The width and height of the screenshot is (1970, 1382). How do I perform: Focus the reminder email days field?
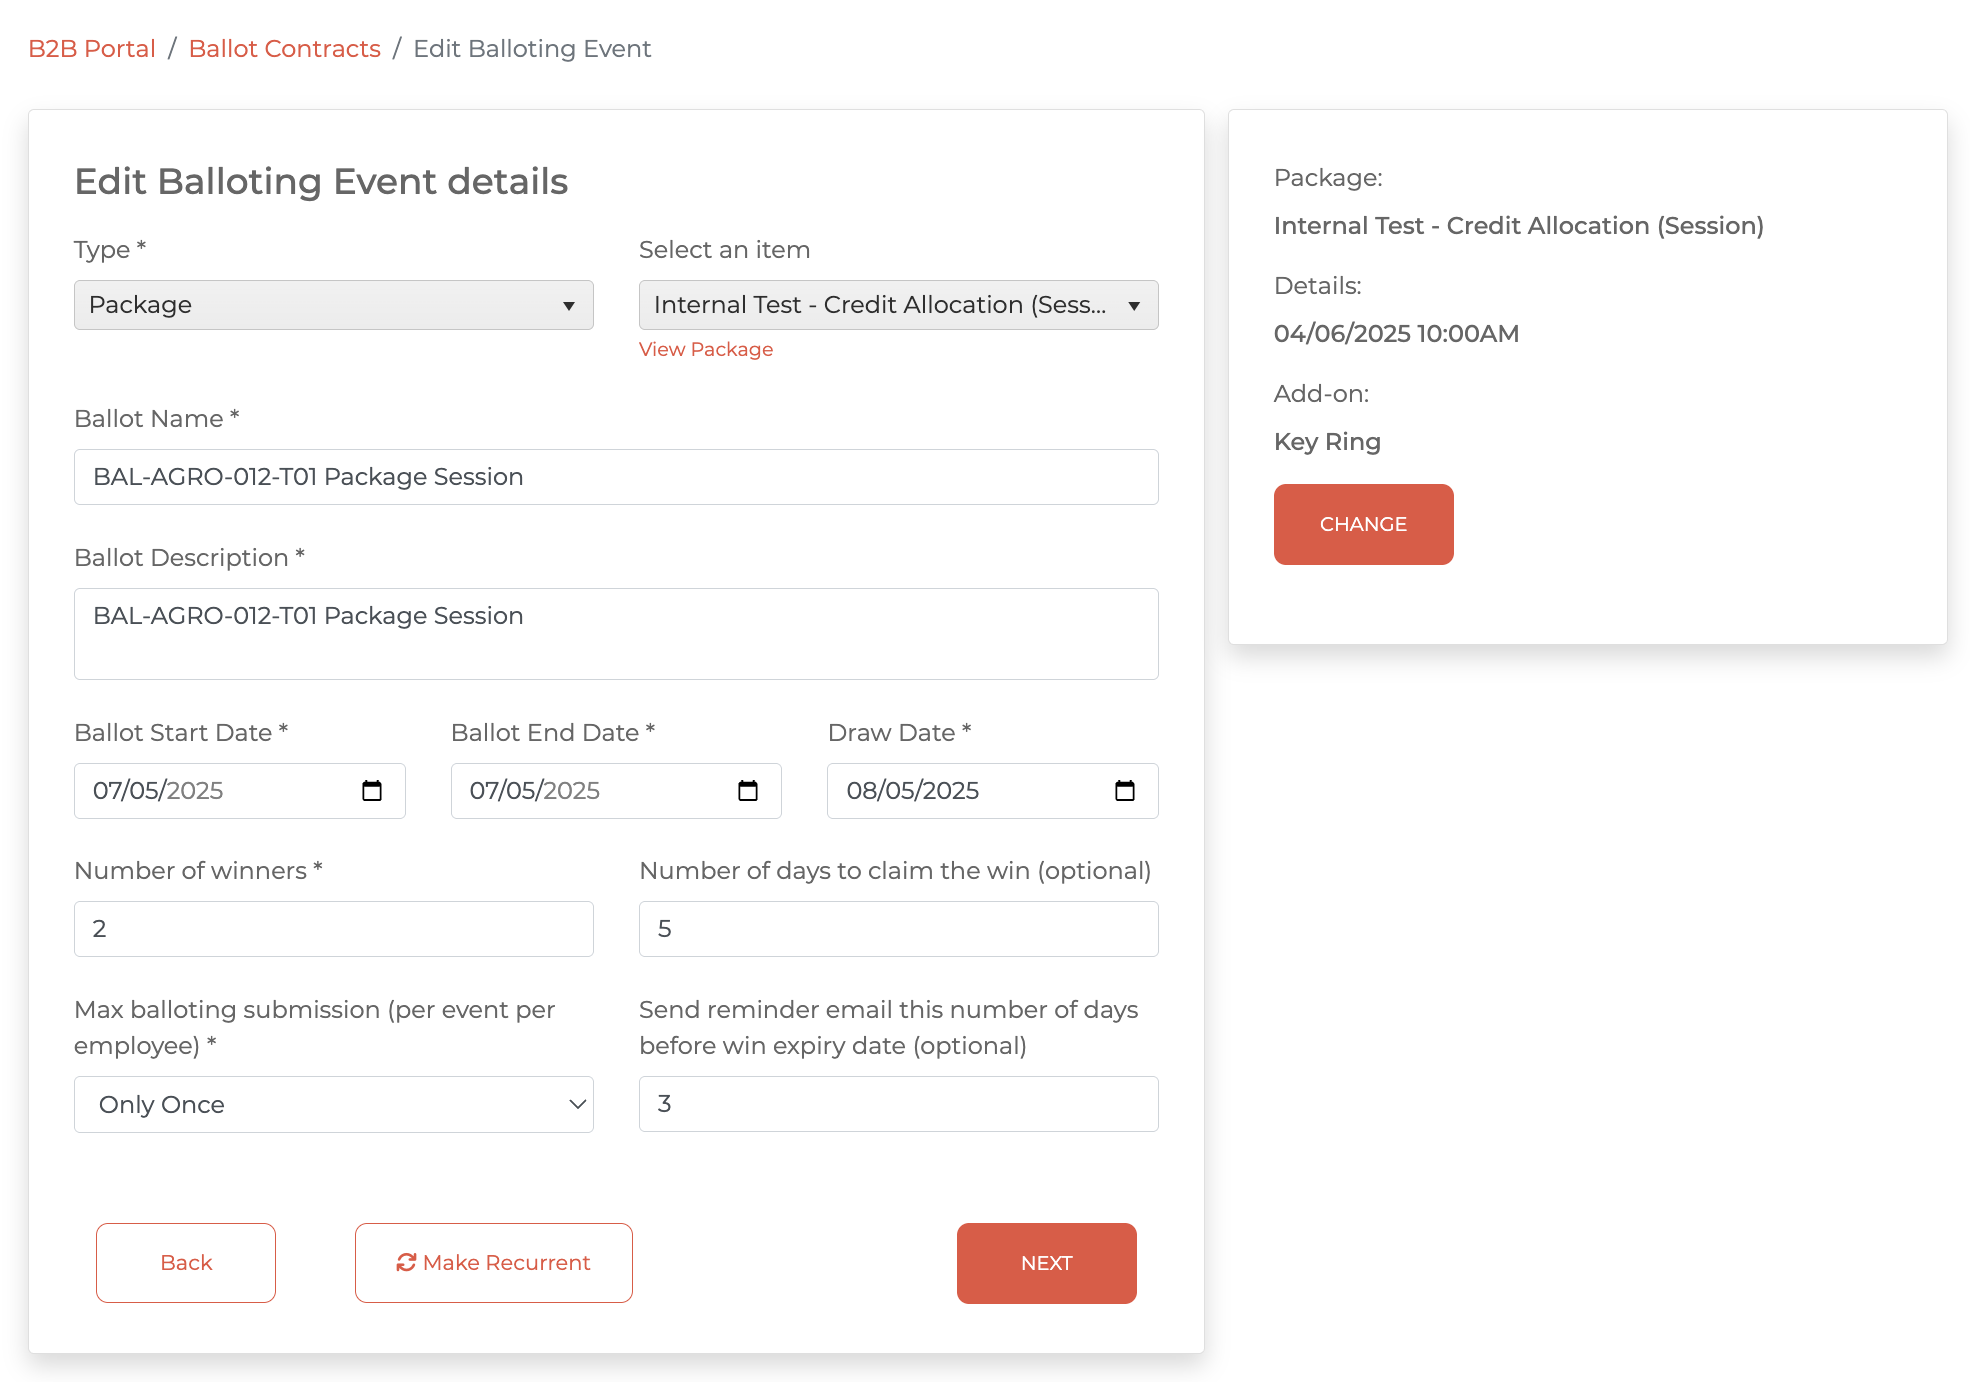point(897,1104)
